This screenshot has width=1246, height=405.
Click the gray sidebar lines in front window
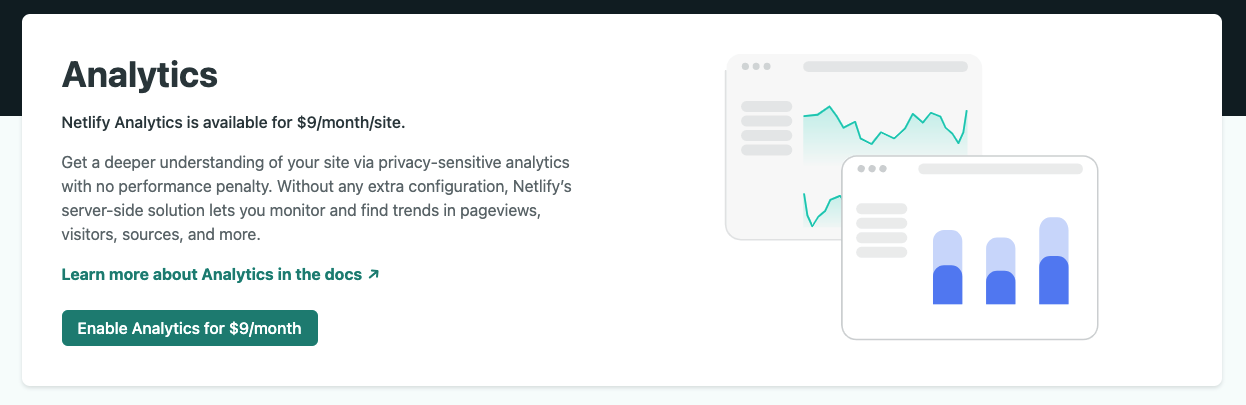point(882,230)
